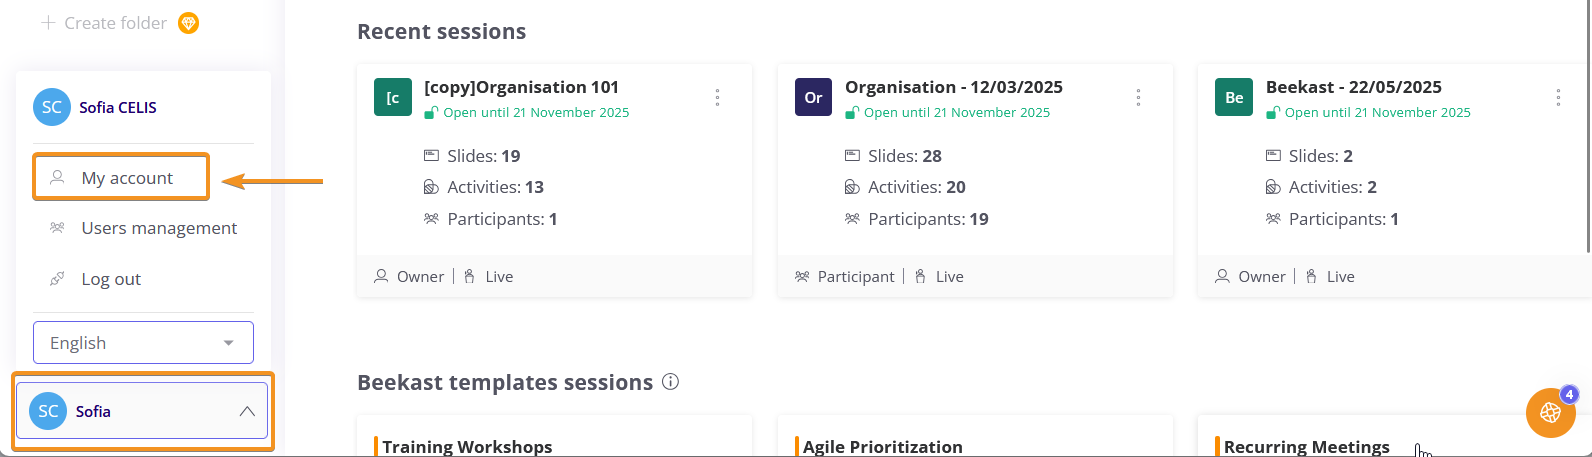Click the SC avatar next to Sofia CELIS

pos(51,107)
